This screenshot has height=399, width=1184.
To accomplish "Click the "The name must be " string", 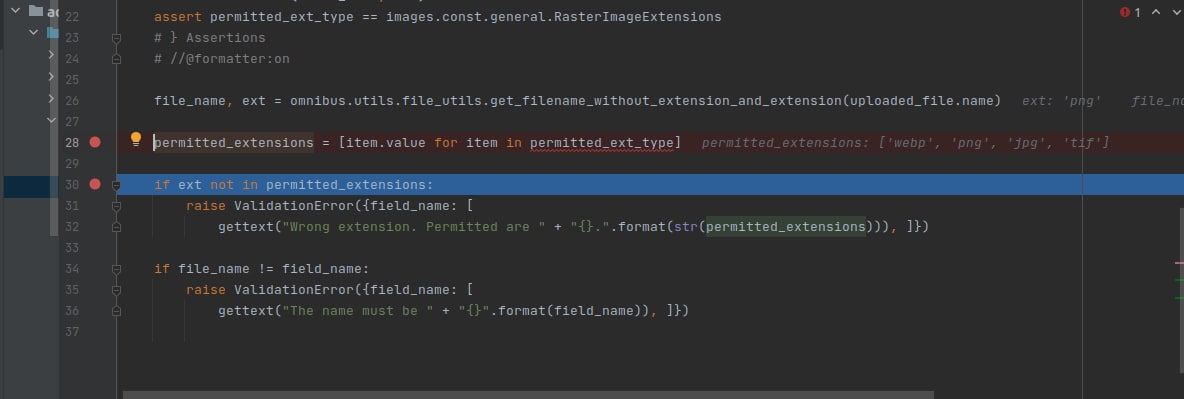I will 361,311.
